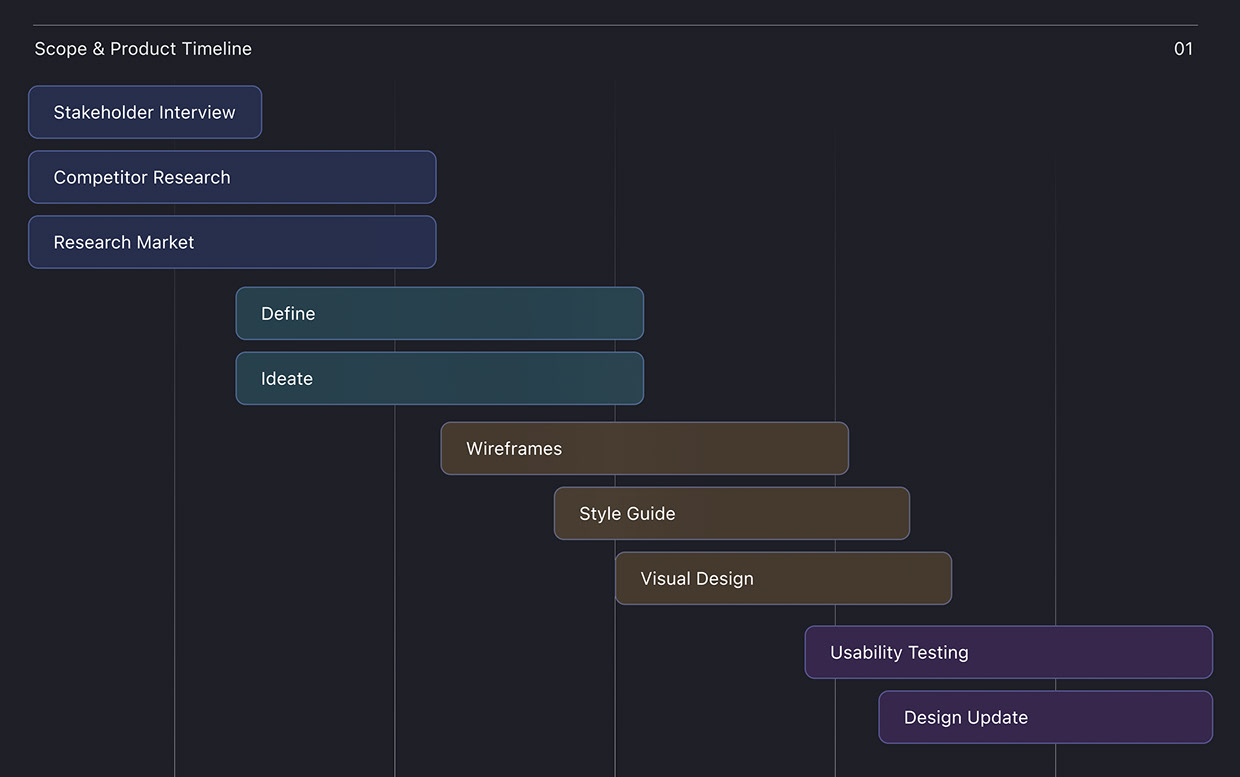Select the Wireframes task bar
This screenshot has height=777, width=1240.
pyautogui.click(x=645, y=448)
